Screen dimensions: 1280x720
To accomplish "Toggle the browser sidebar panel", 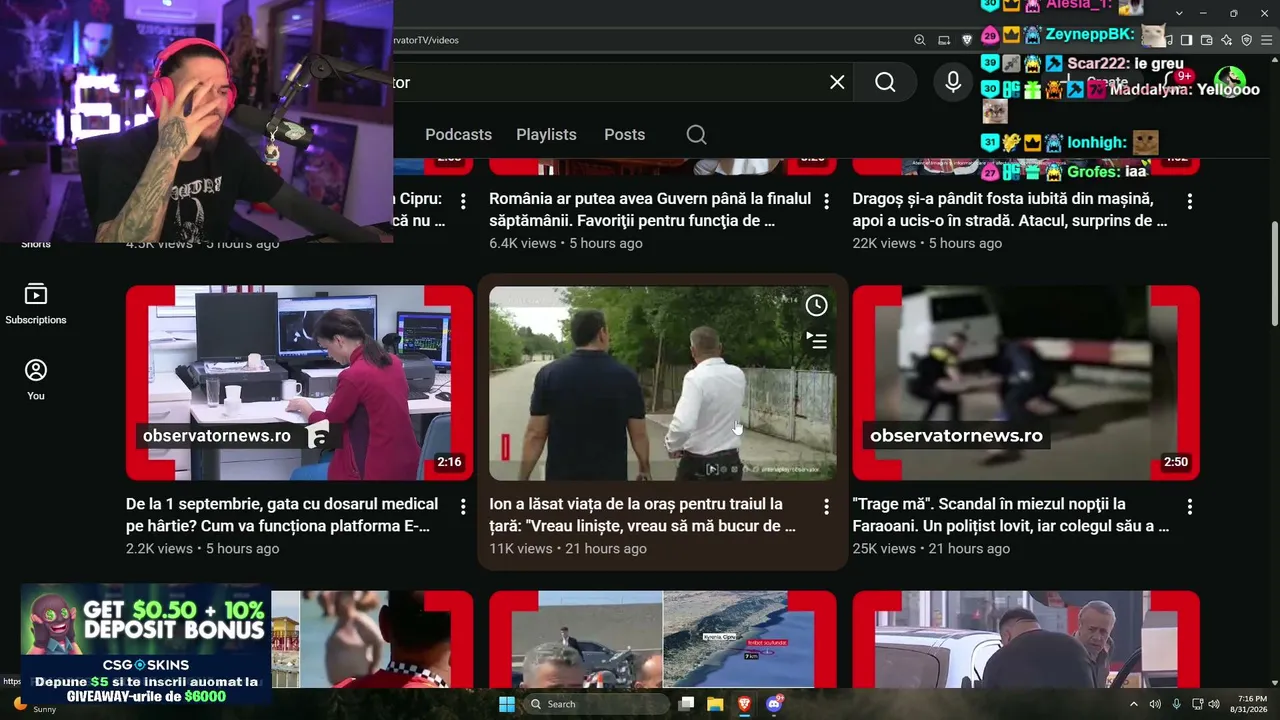I will (1186, 40).
